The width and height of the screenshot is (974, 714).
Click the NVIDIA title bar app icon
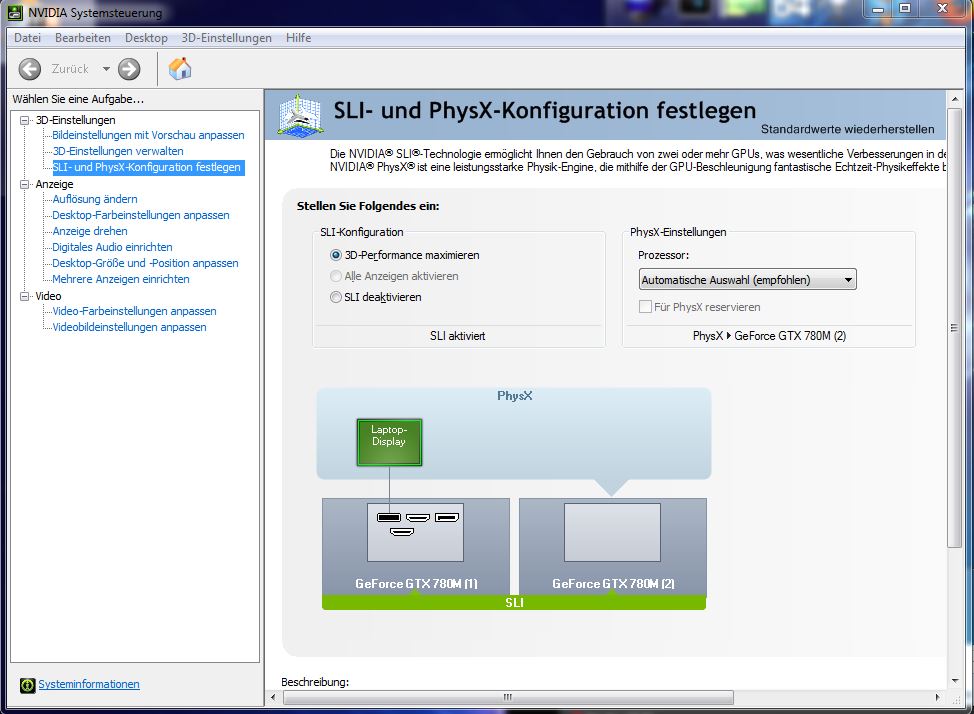[x=15, y=12]
